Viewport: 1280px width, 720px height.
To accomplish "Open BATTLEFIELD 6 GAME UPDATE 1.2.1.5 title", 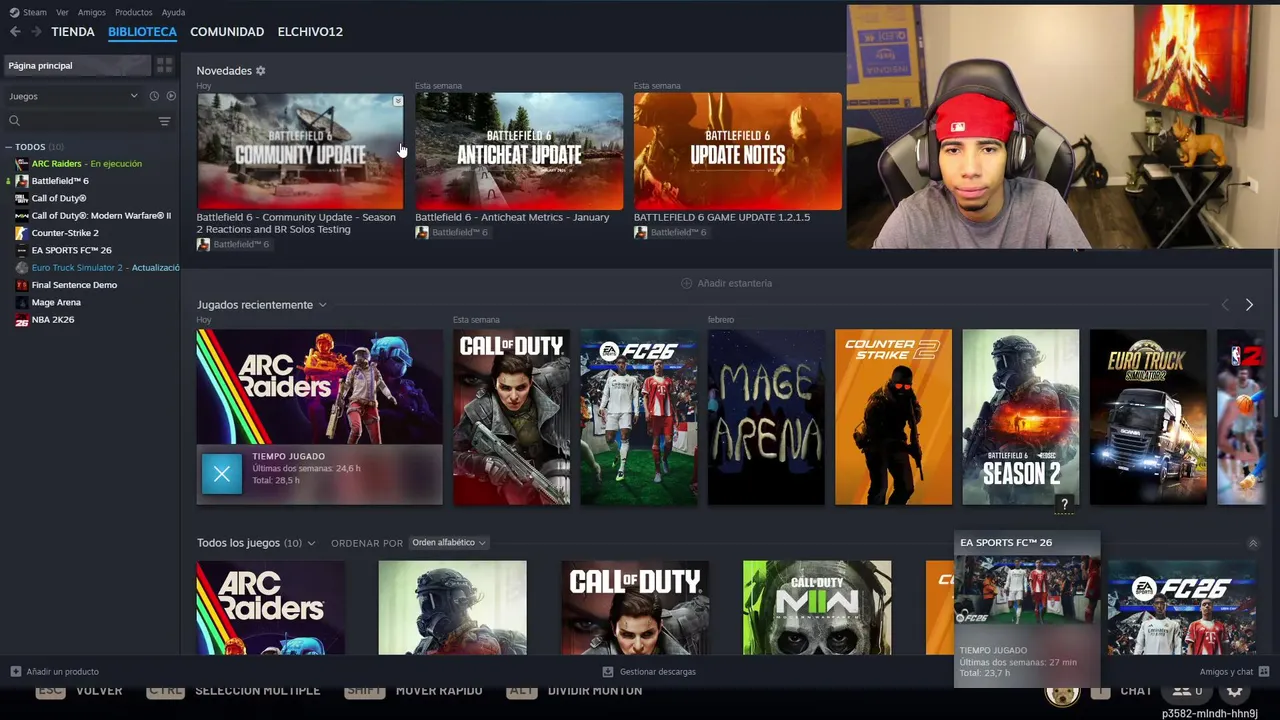I will (722, 217).
